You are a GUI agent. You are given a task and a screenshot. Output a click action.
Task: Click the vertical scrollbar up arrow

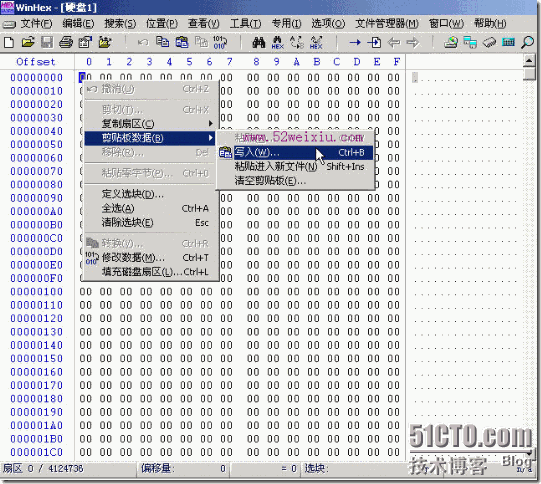[529, 61]
